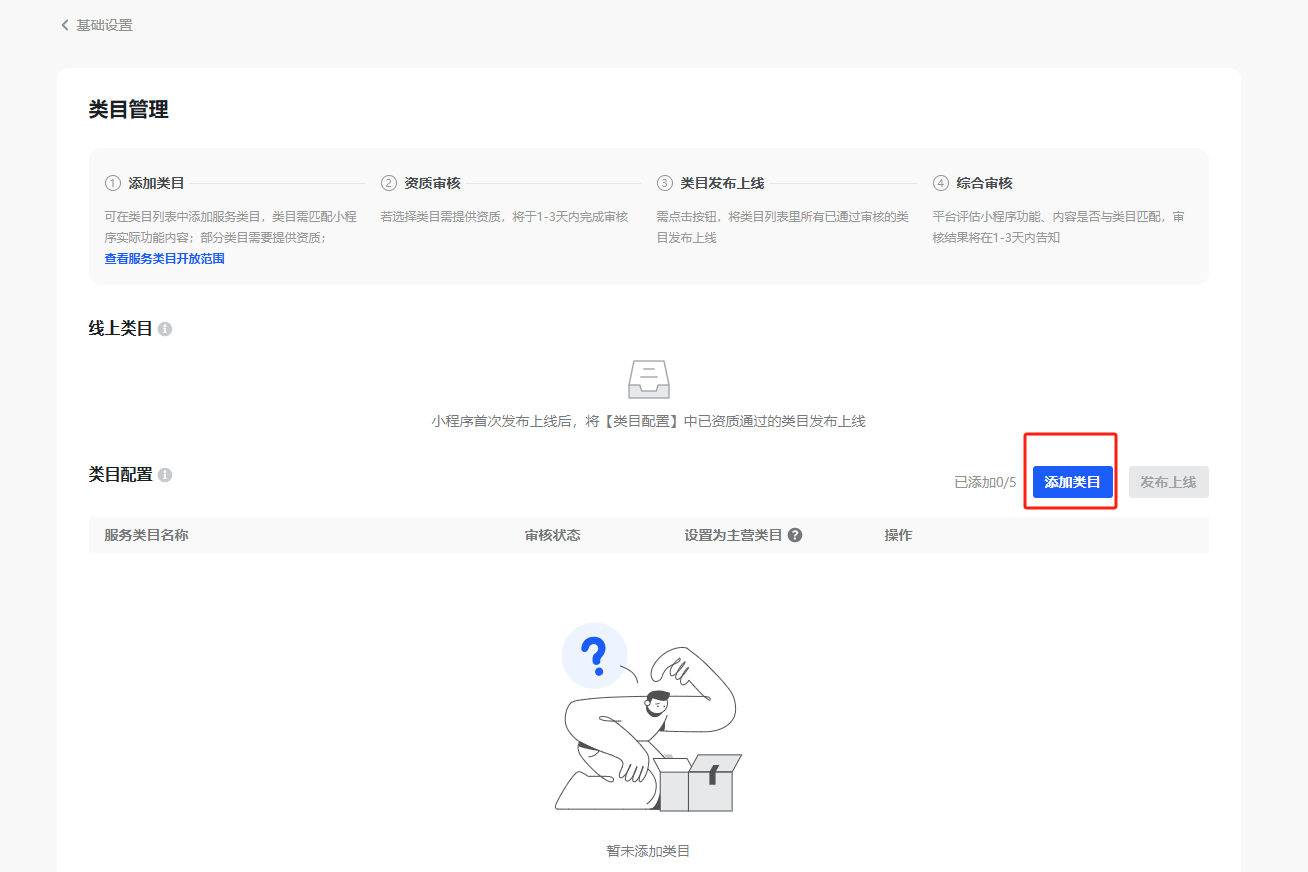Open the 查看服务类目开放范围 link
This screenshot has width=1308, height=872.
(164, 259)
